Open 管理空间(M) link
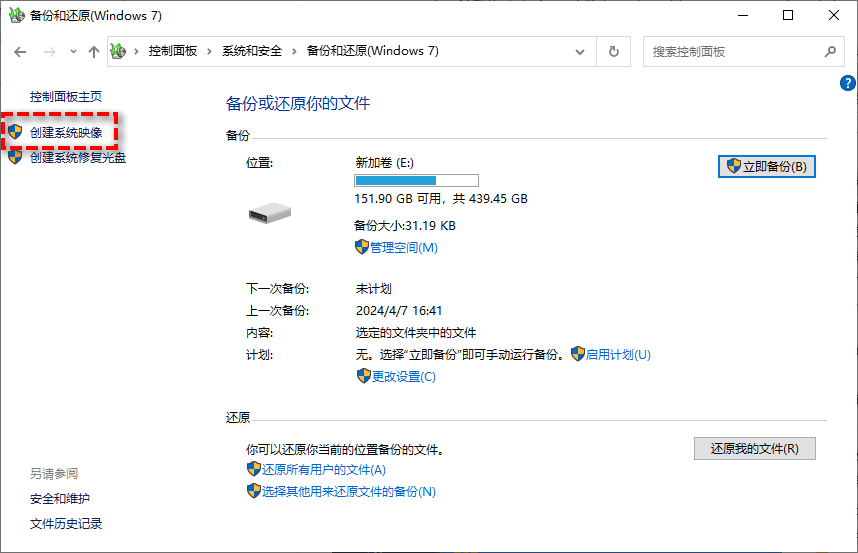This screenshot has width=858, height=553. [403, 247]
